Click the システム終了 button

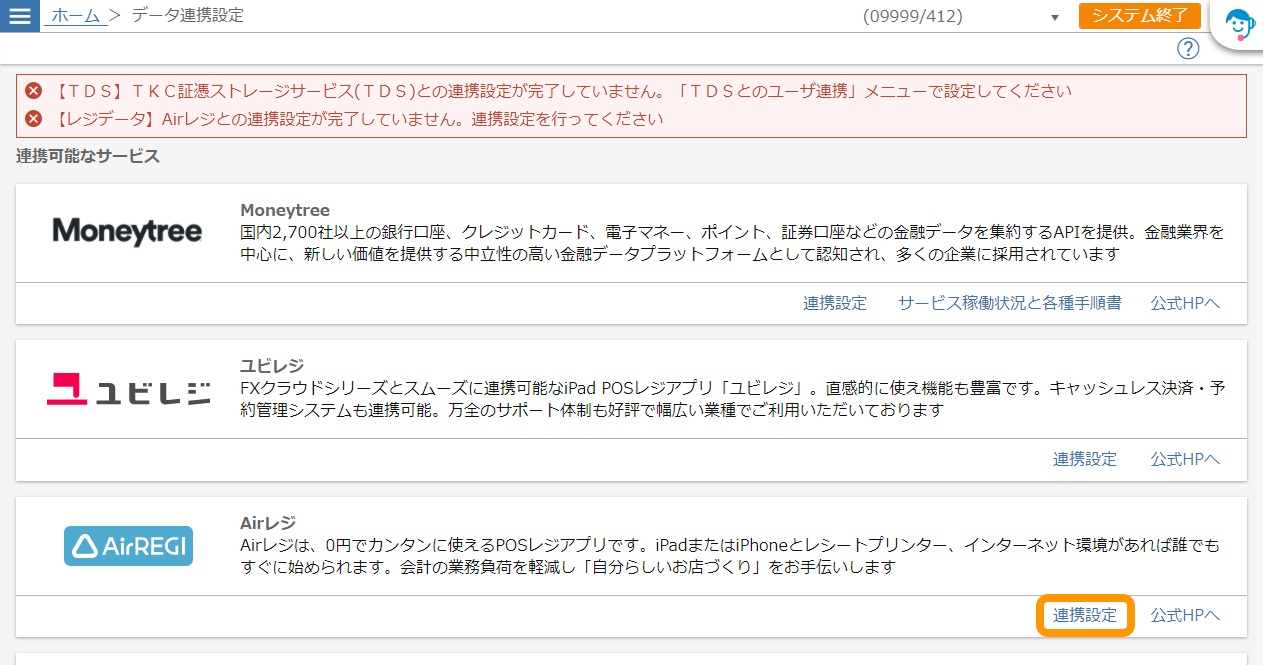coord(1140,16)
